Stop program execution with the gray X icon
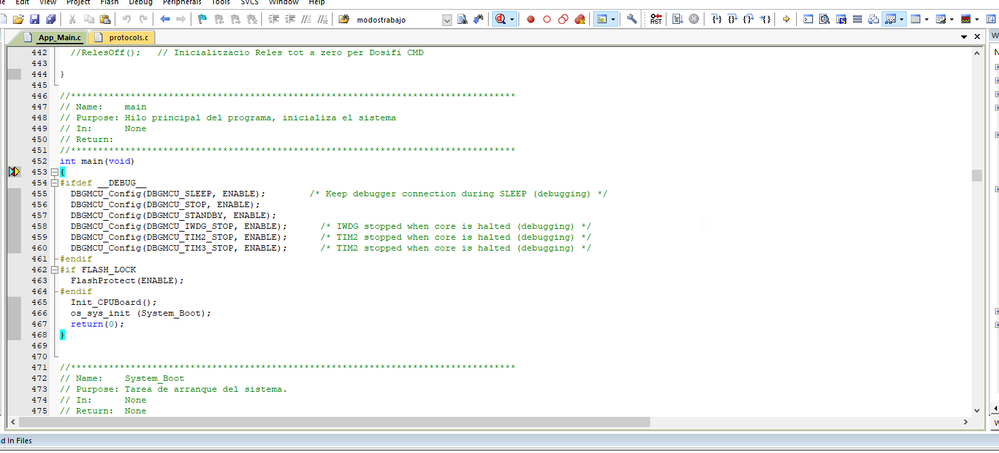 (694, 19)
